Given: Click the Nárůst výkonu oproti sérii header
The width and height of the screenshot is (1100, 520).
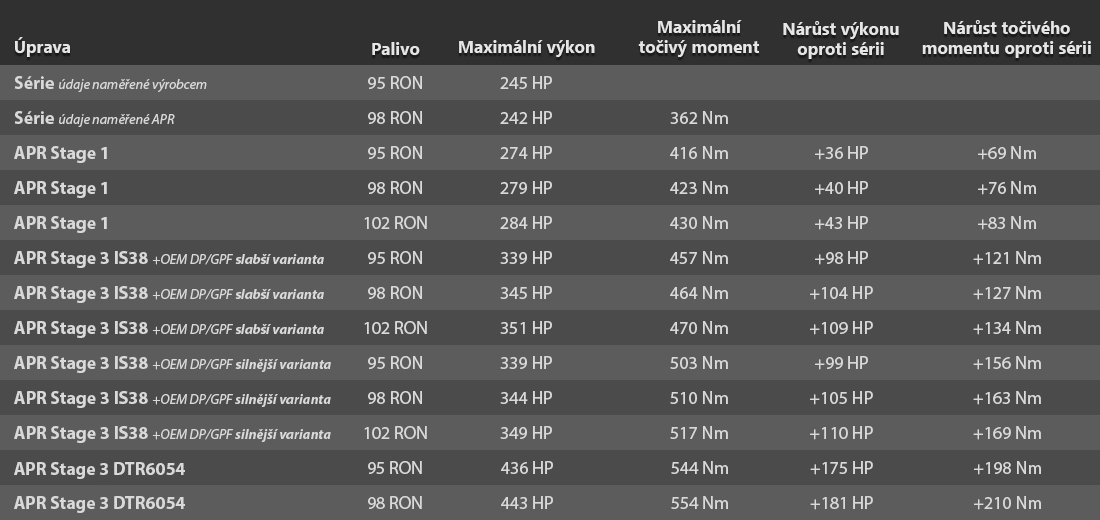Looking at the screenshot, I should pyautogui.click(x=840, y=39).
